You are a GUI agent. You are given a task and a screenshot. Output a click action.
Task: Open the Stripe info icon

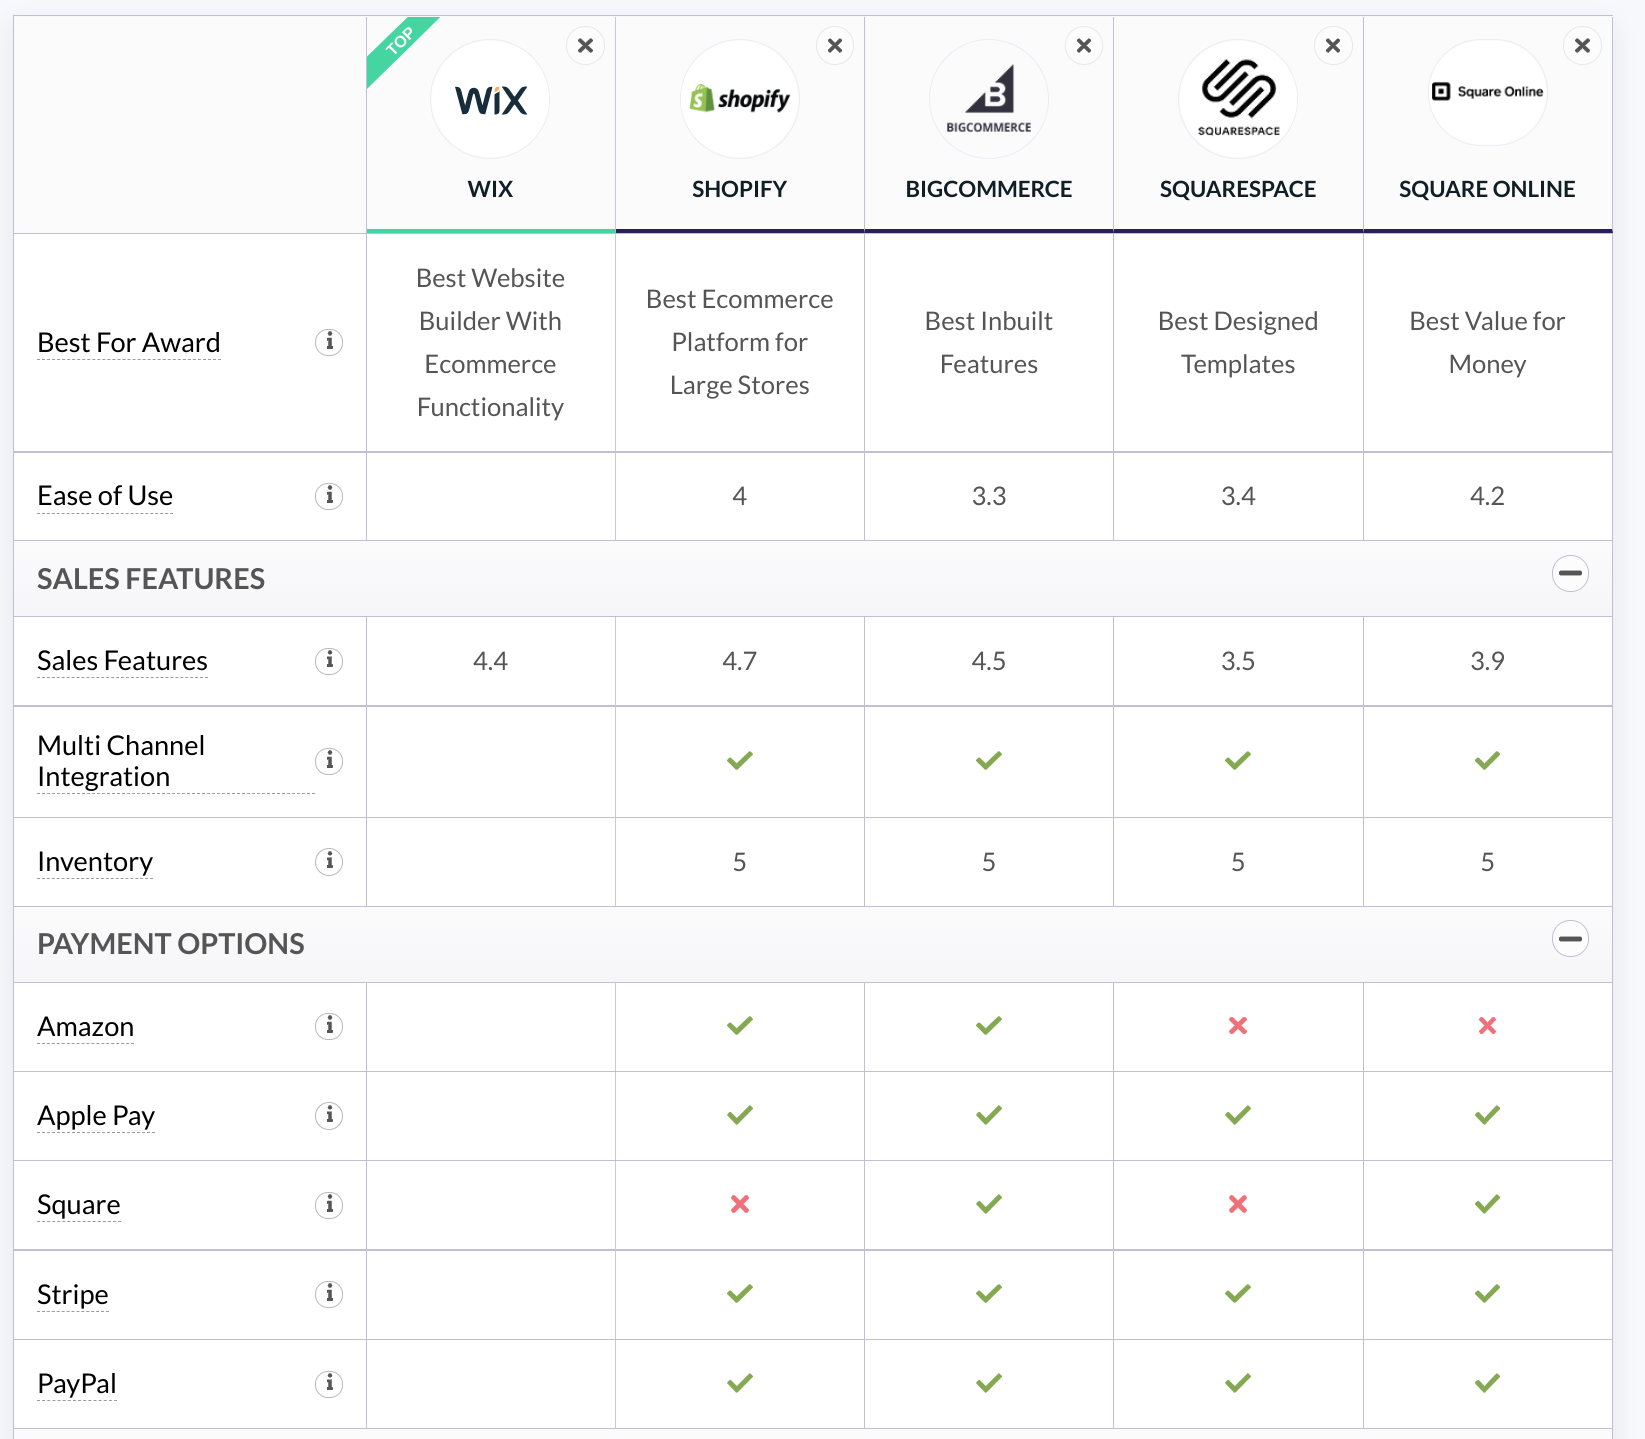(329, 1294)
